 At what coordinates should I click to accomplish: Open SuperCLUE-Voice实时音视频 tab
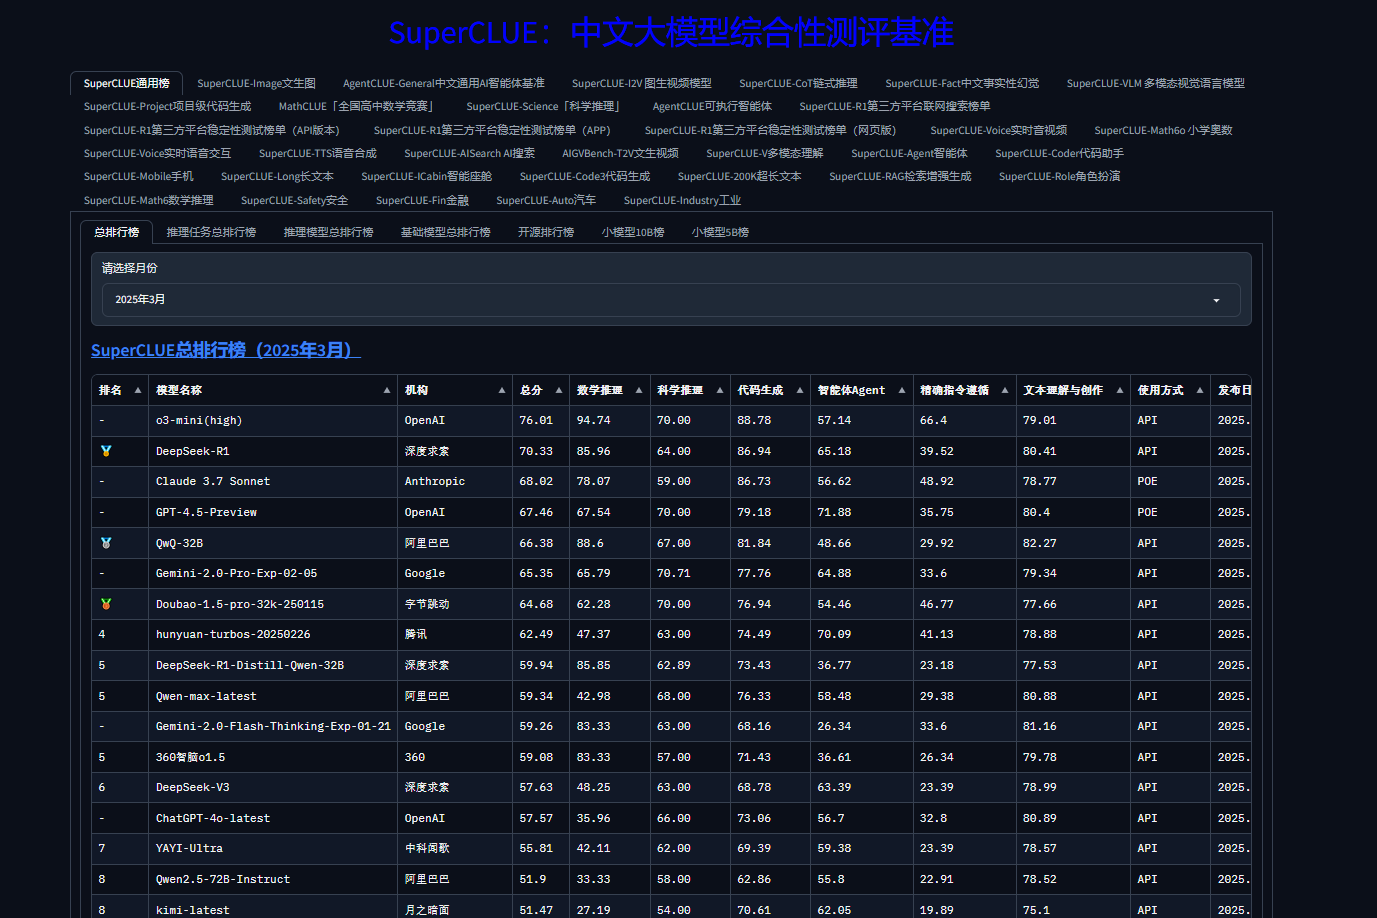(x=998, y=130)
